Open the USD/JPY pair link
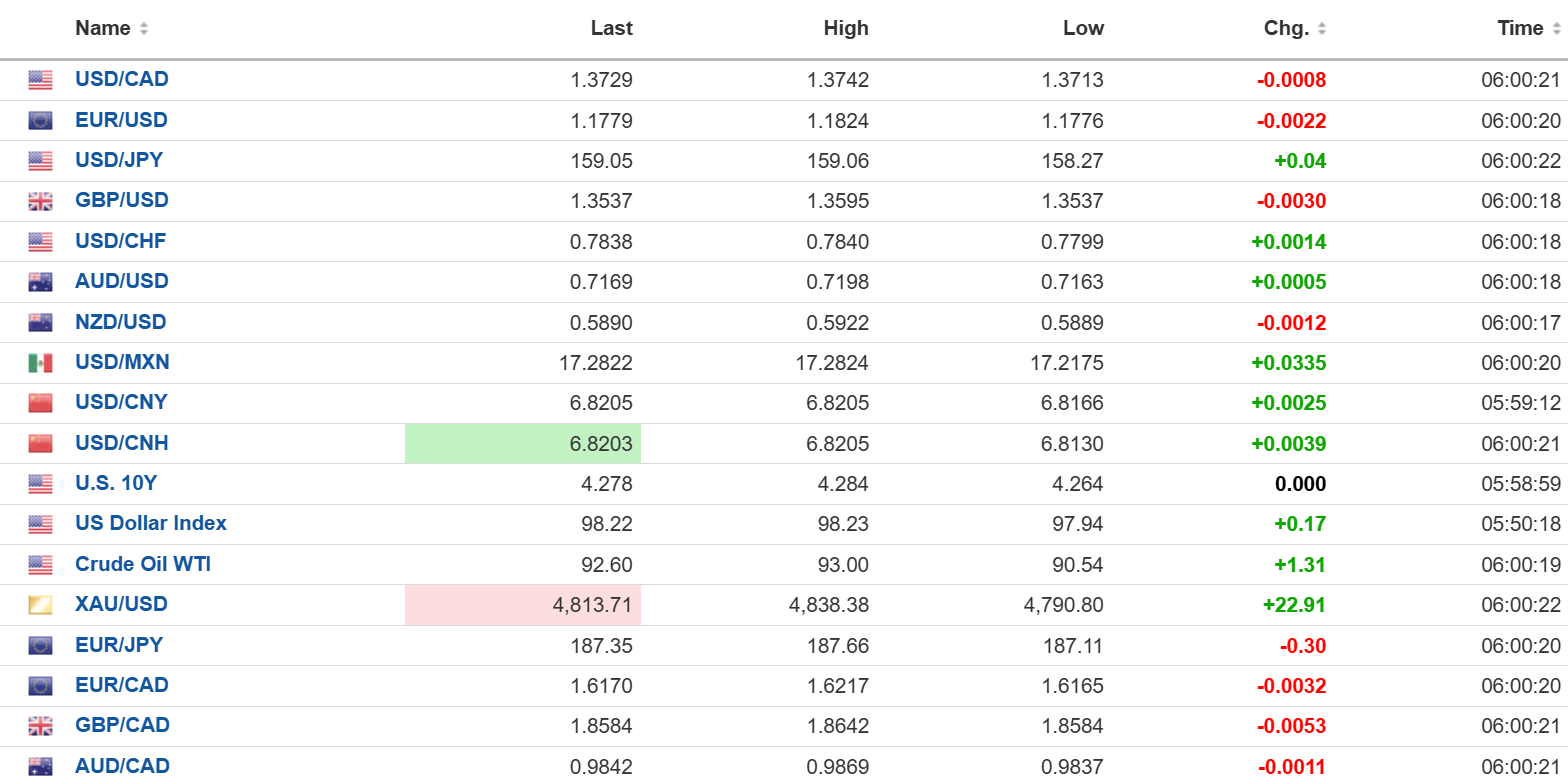The width and height of the screenshot is (1568, 783). [x=119, y=160]
